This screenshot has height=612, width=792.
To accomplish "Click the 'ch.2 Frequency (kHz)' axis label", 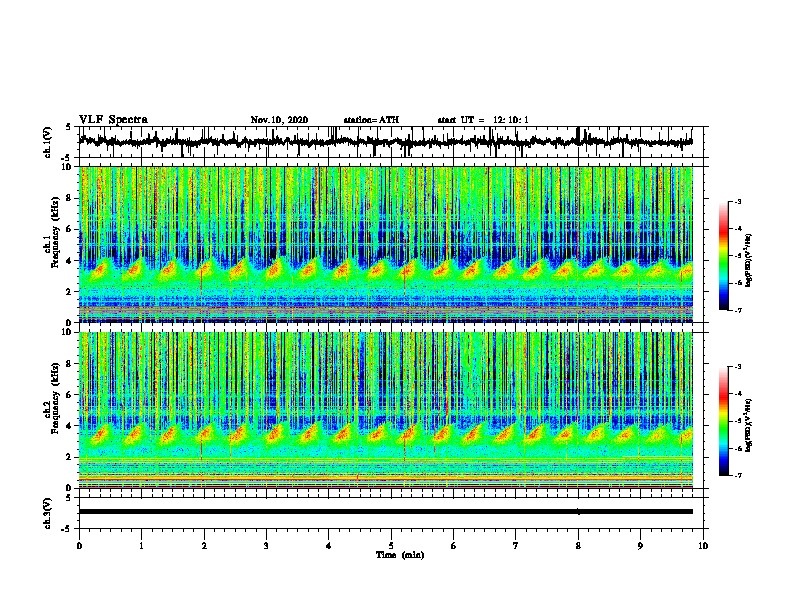I will pos(52,398).
